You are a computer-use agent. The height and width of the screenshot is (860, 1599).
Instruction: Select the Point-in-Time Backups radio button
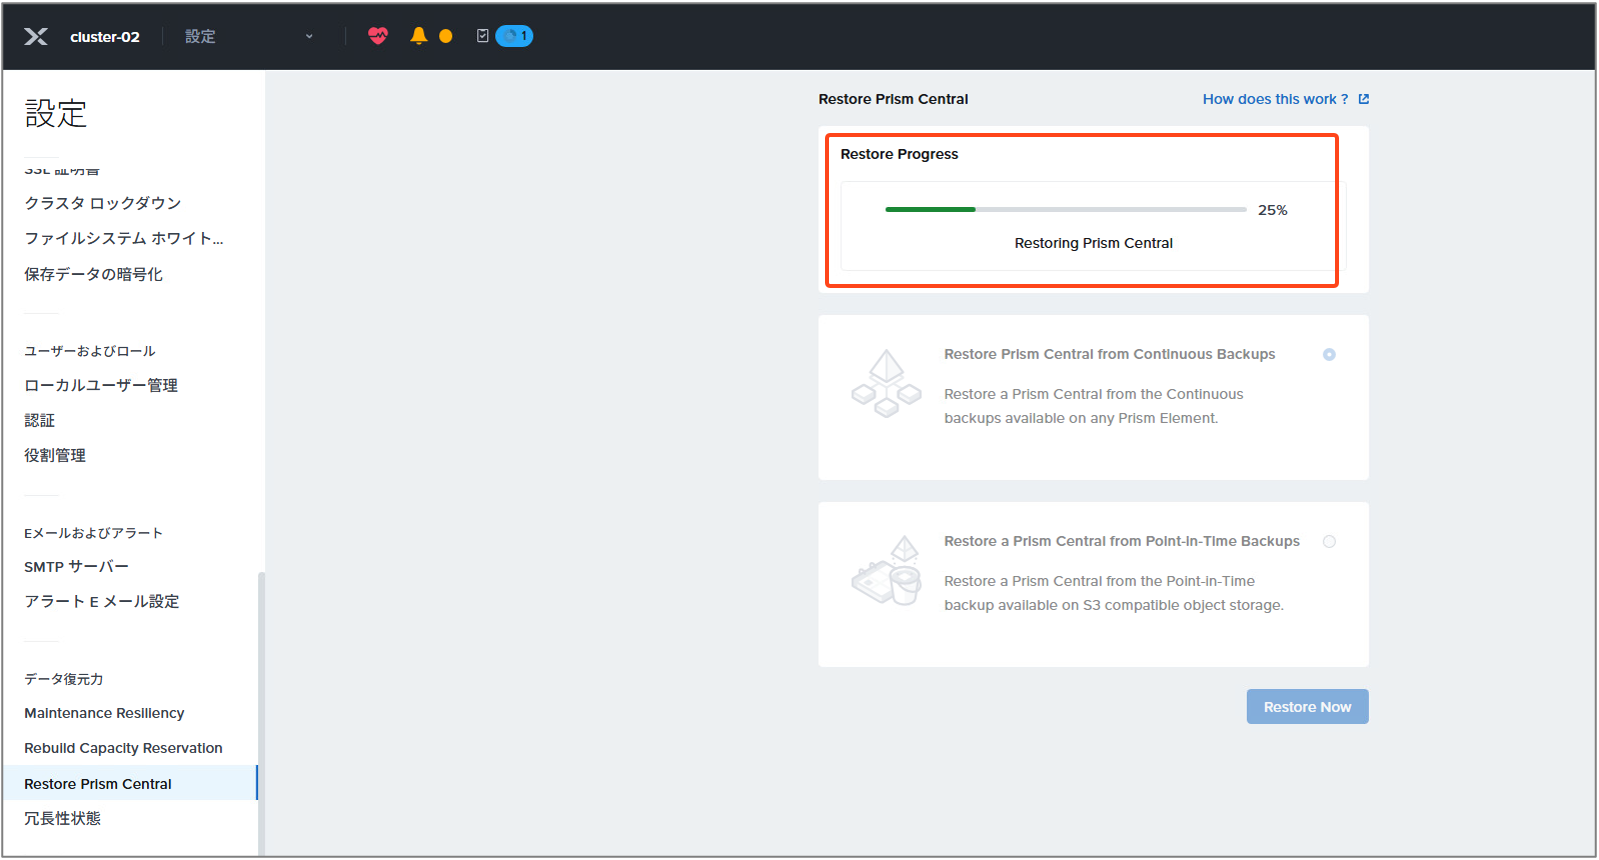click(1329, 541)
